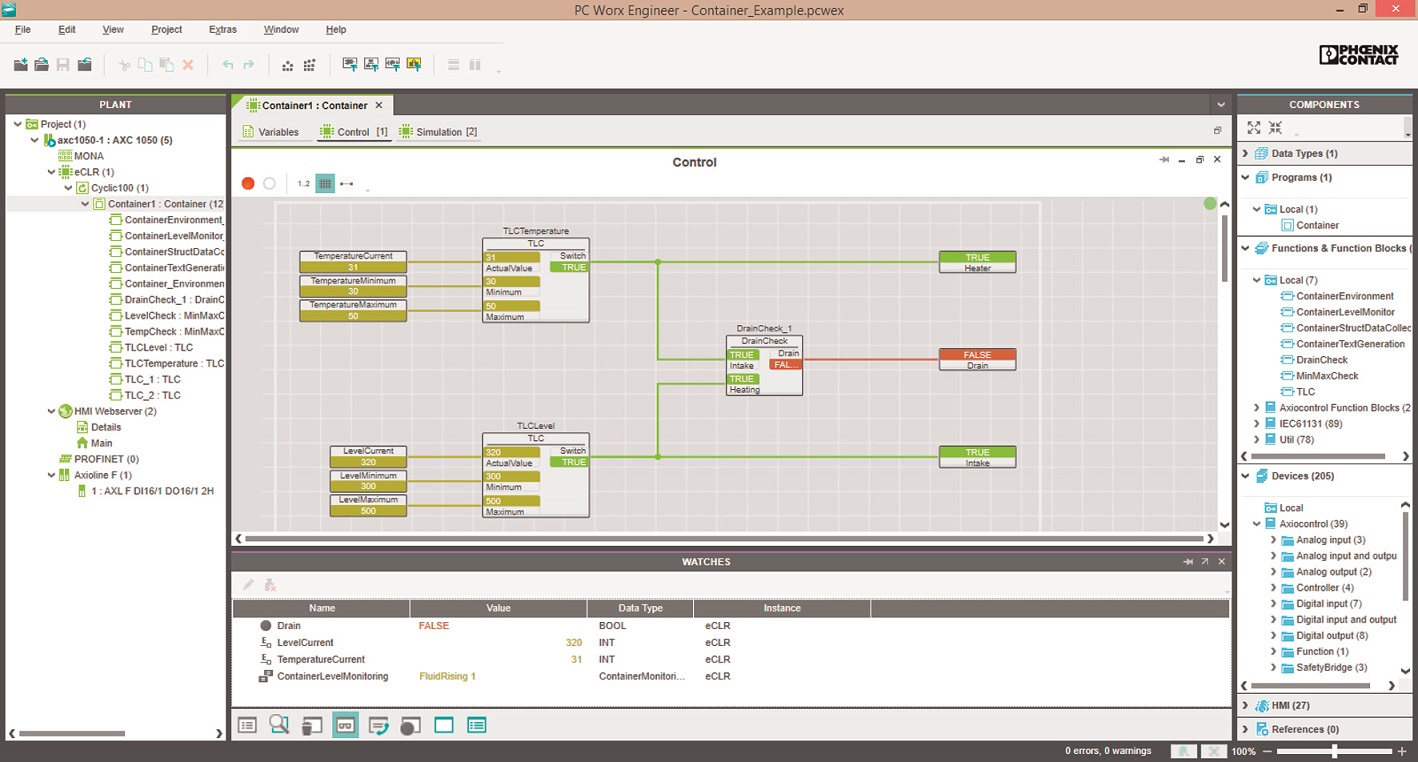This screenshot has width=1418, height=762.
Task: Click the 0 errors, 0 warnings status text
Action: click(1108, 751)
